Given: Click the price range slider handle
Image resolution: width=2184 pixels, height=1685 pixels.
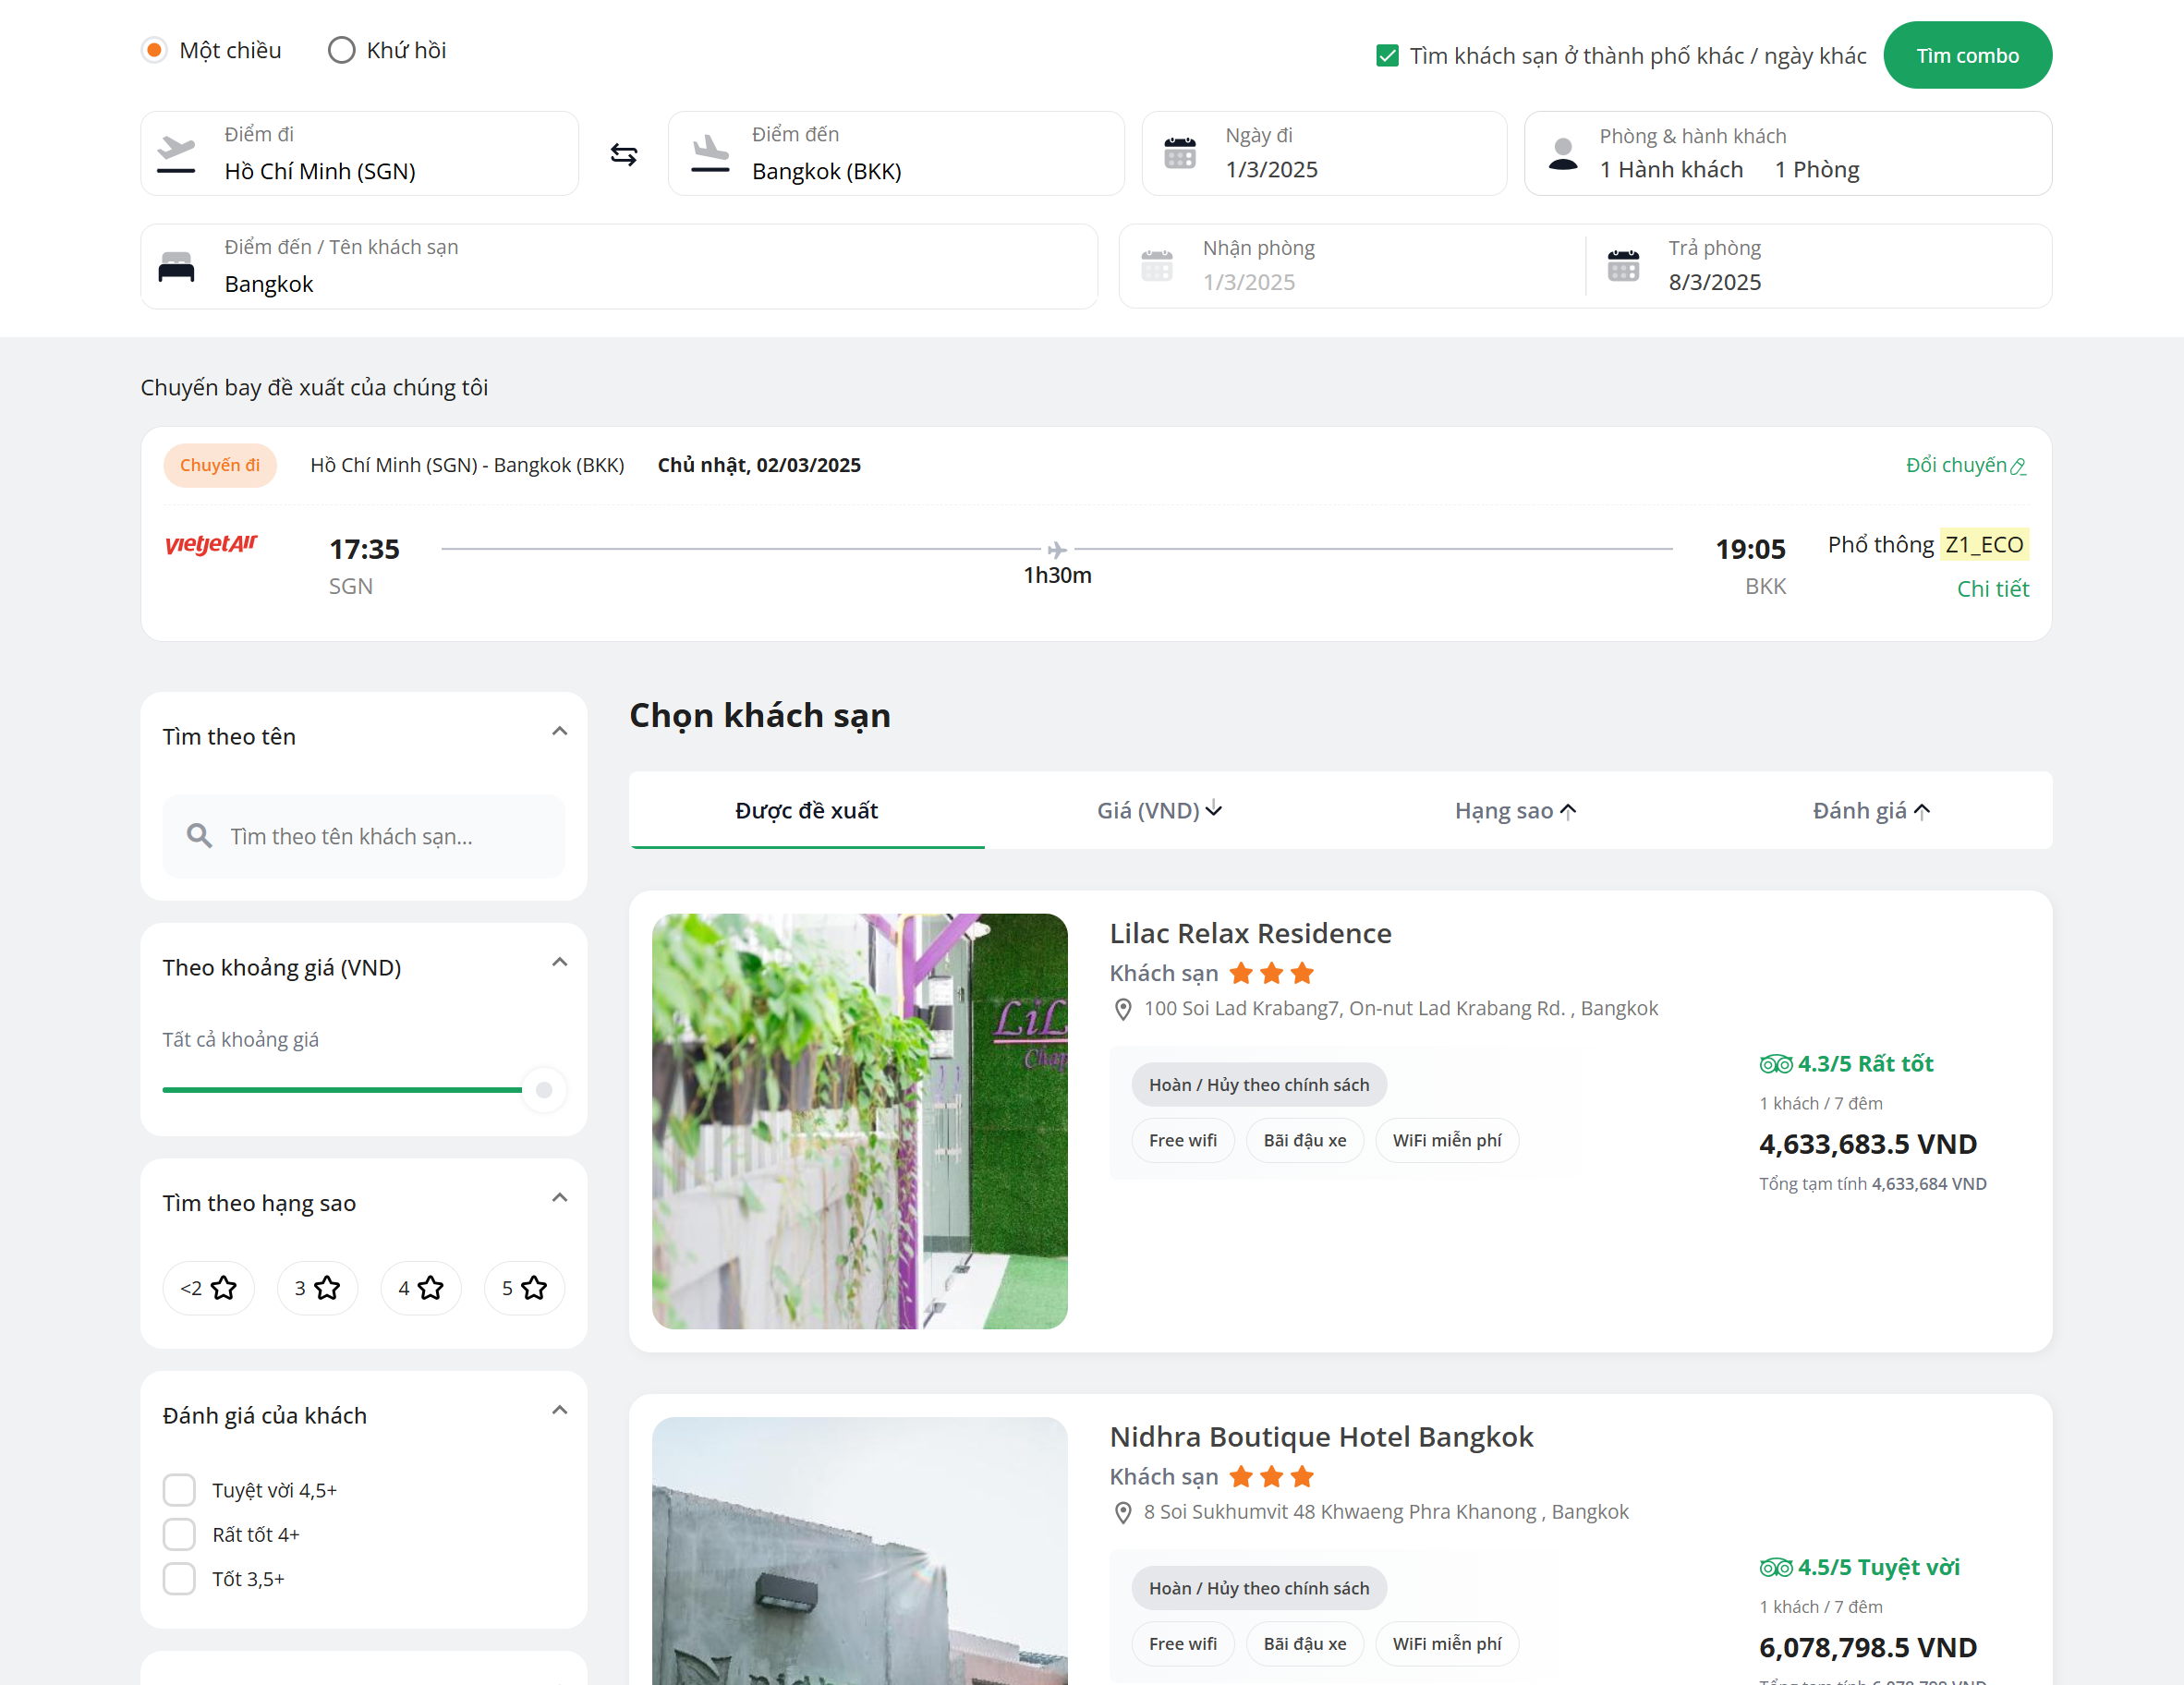Looking at the screenshot, I should (544, 1090).
